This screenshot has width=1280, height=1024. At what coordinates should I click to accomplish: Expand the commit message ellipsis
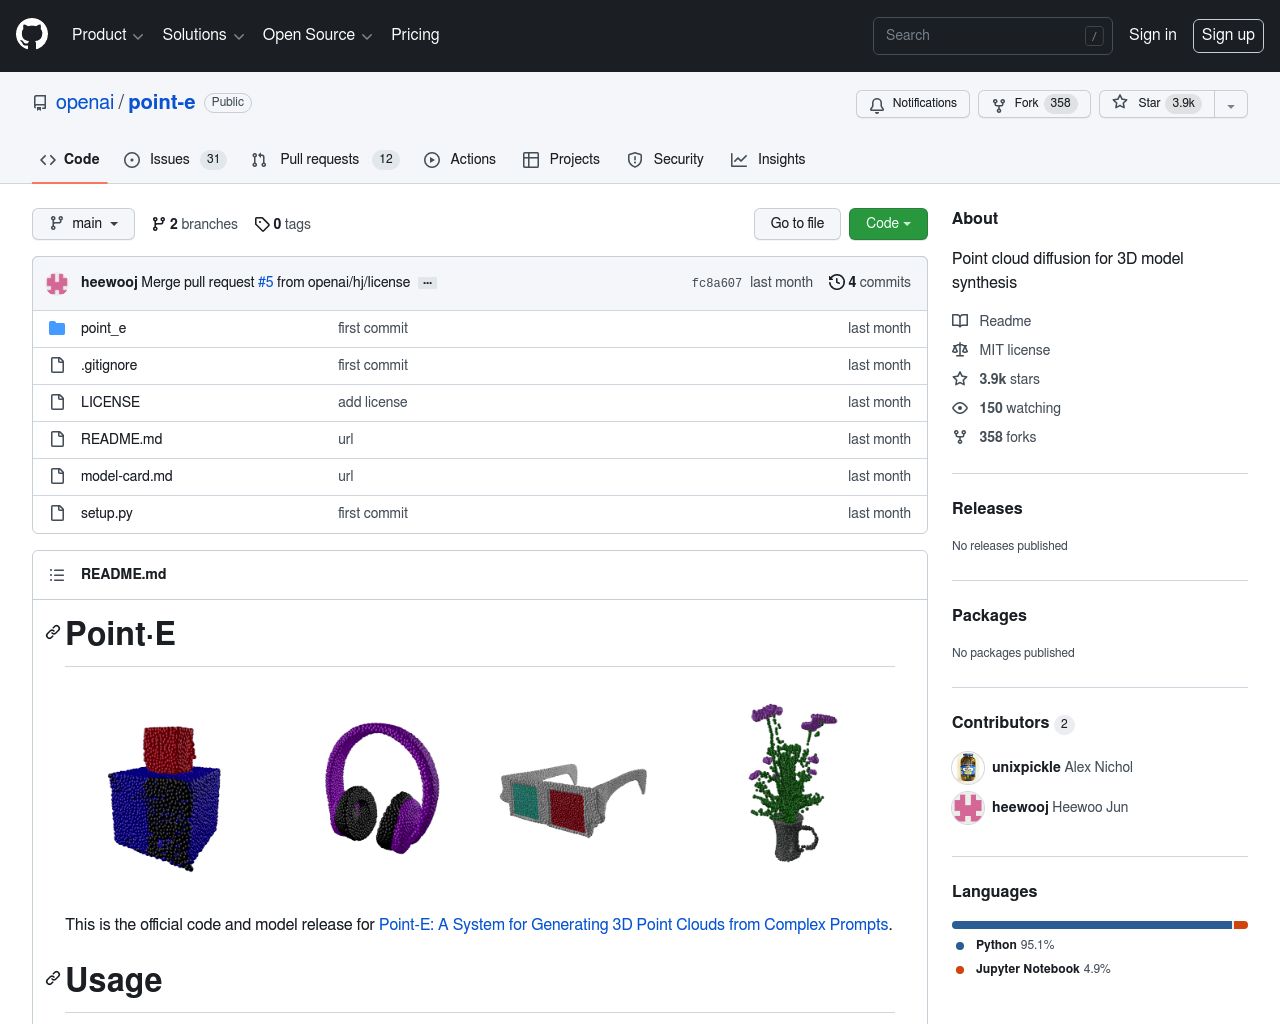[427, 283]
